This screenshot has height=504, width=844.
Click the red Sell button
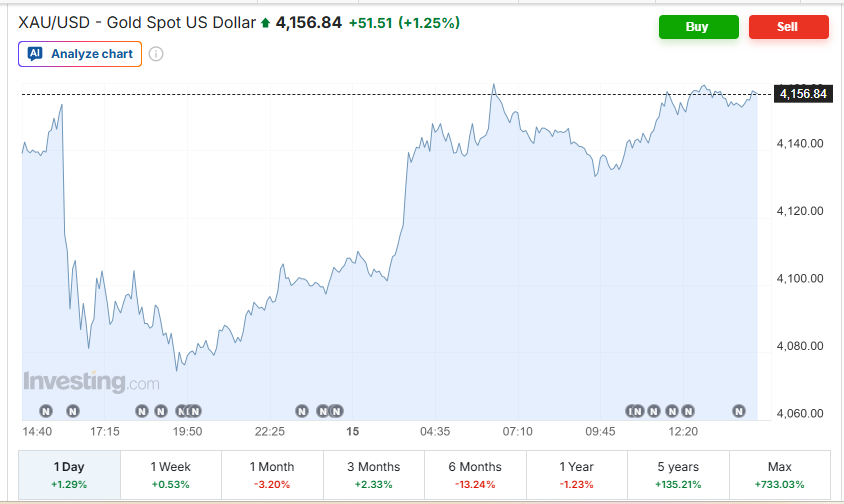click(789, 27)
